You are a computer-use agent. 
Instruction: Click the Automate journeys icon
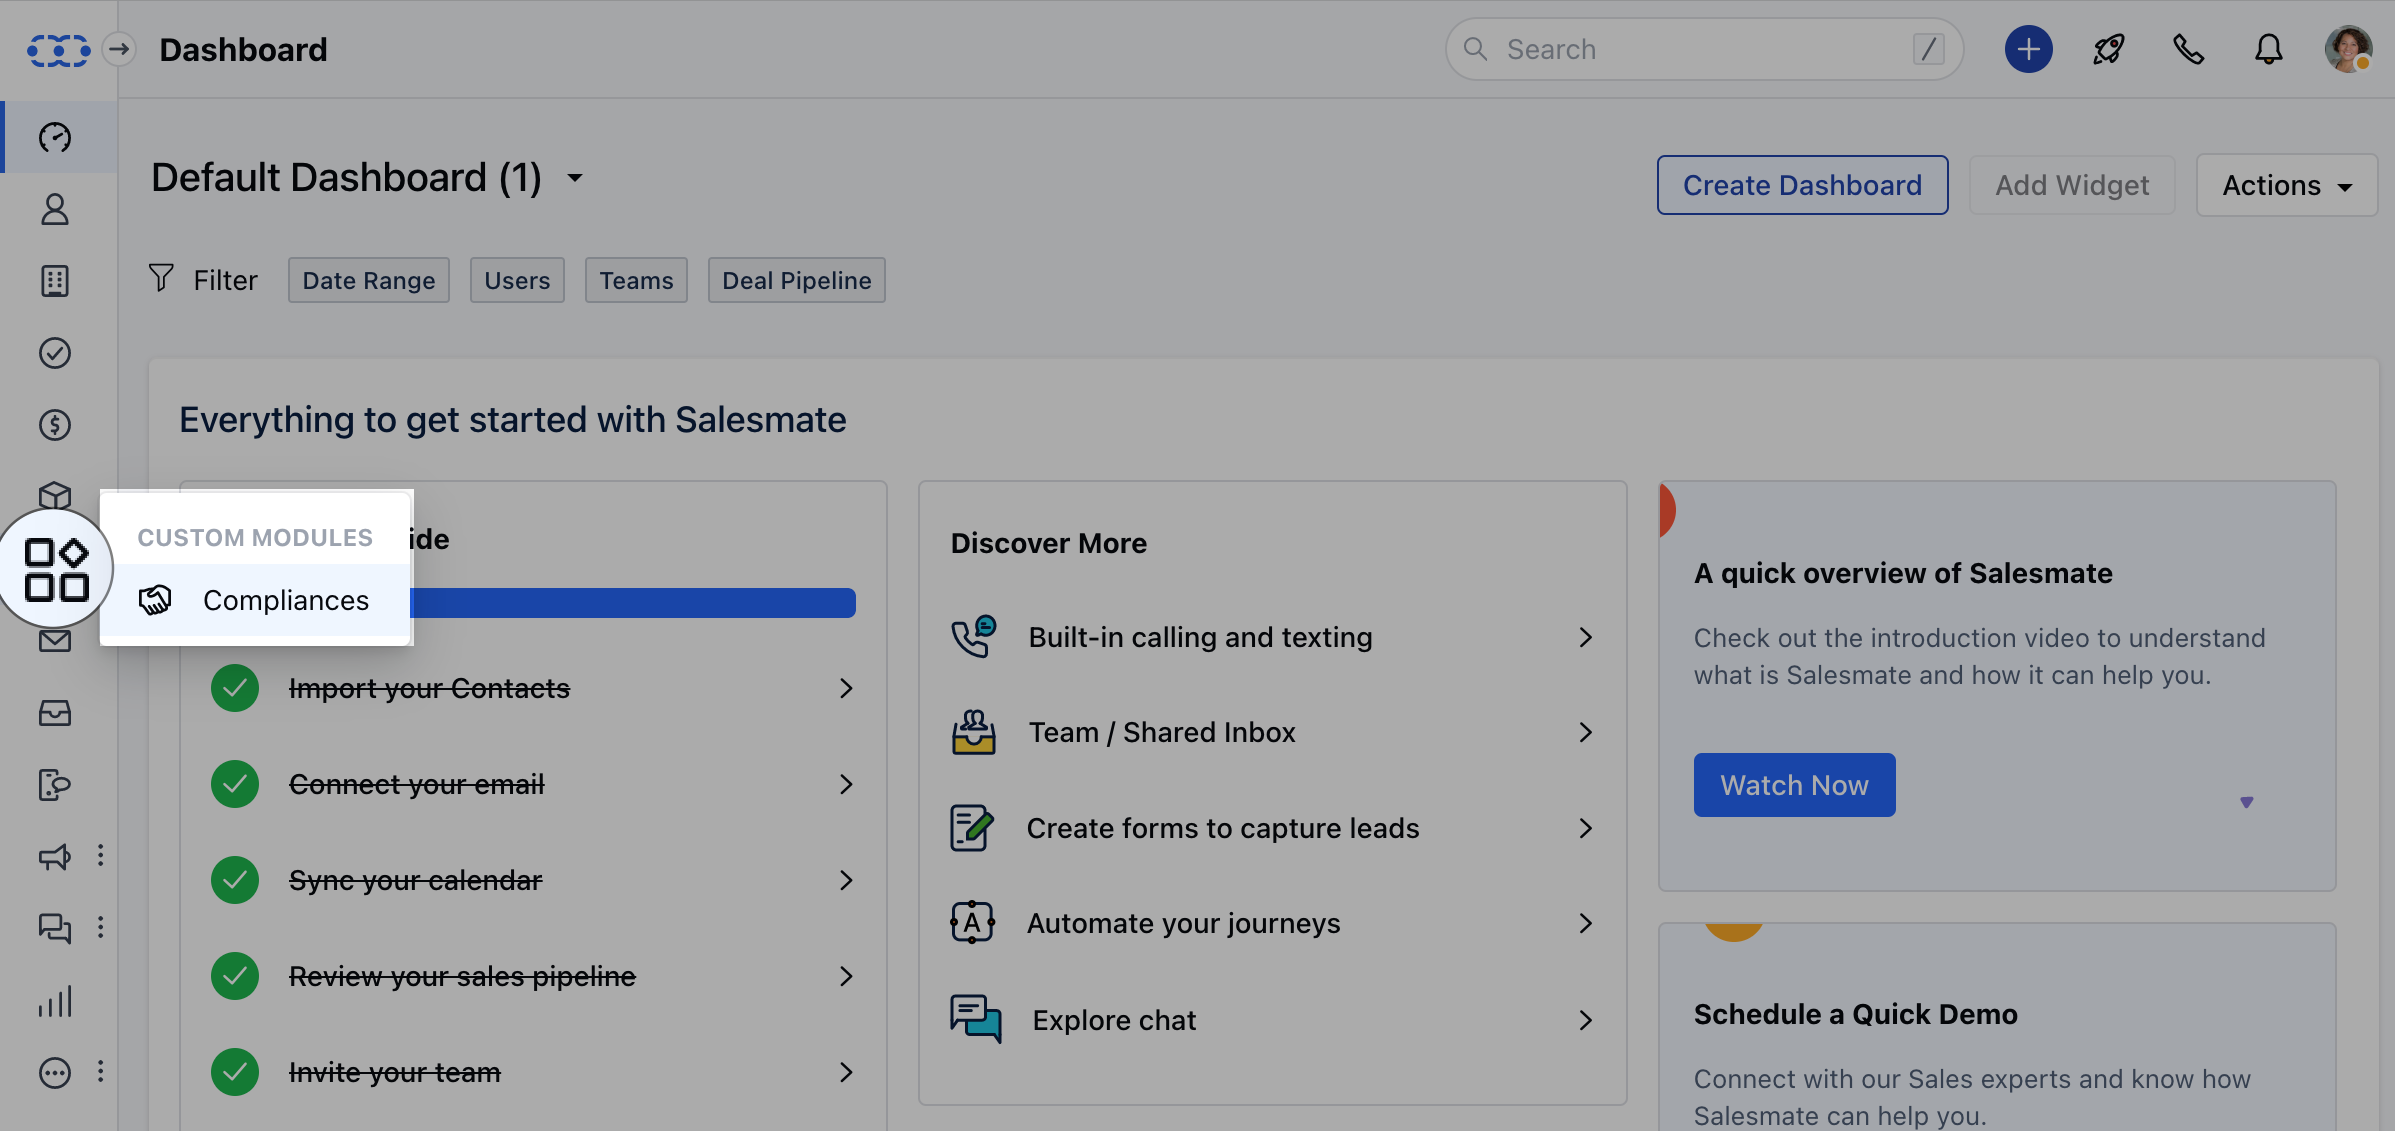point(972,922)
